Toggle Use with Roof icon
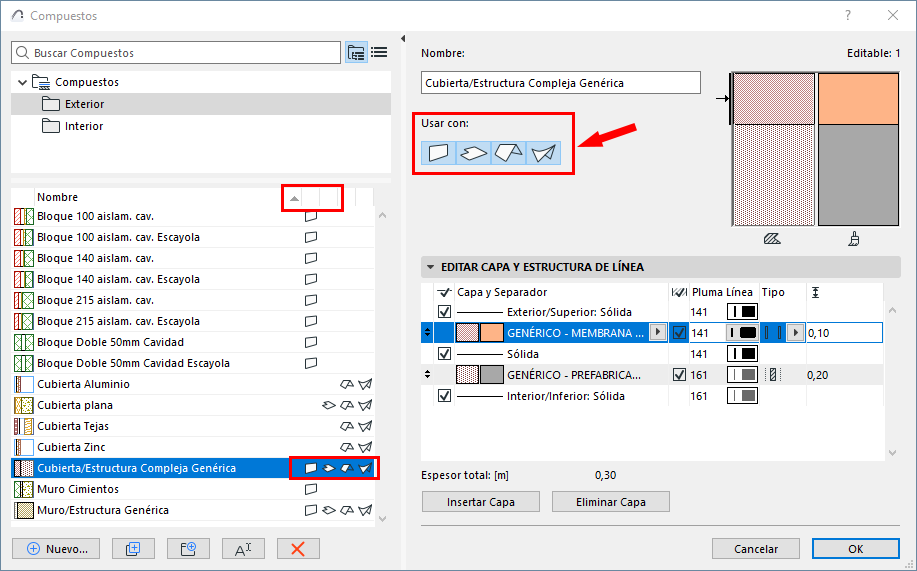Viewport: 917px width, 571px height. tap(509, 153)
